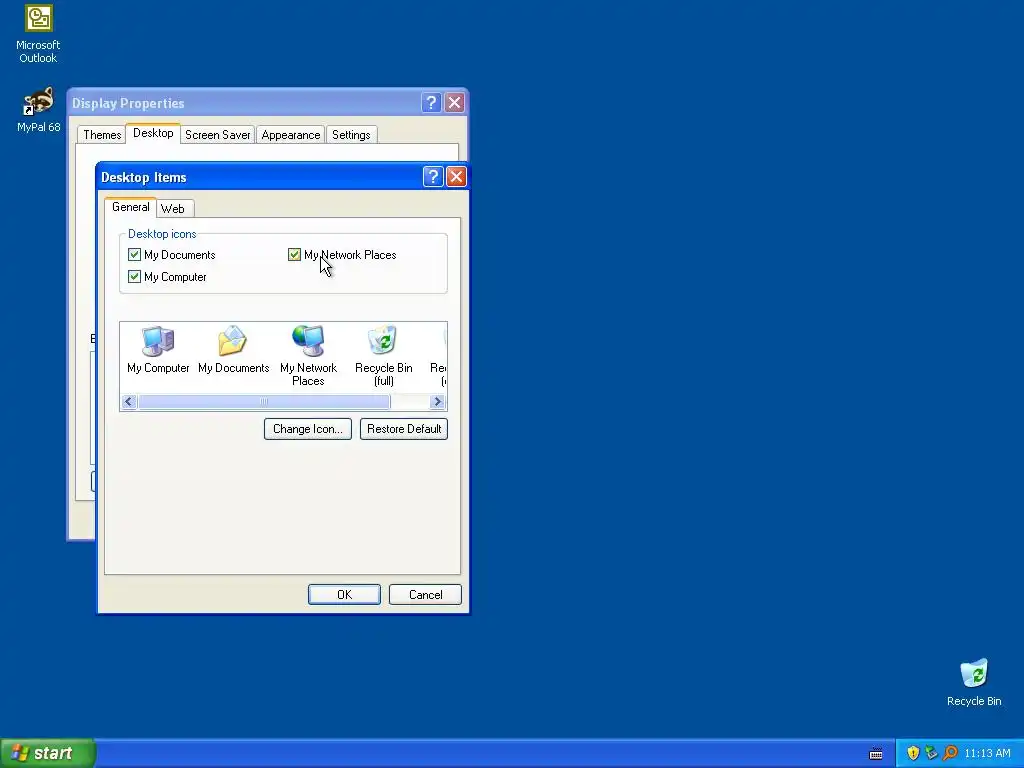Click the icon list scroll left arrow
The image size is (1024, 768).
tap(129, 402)
